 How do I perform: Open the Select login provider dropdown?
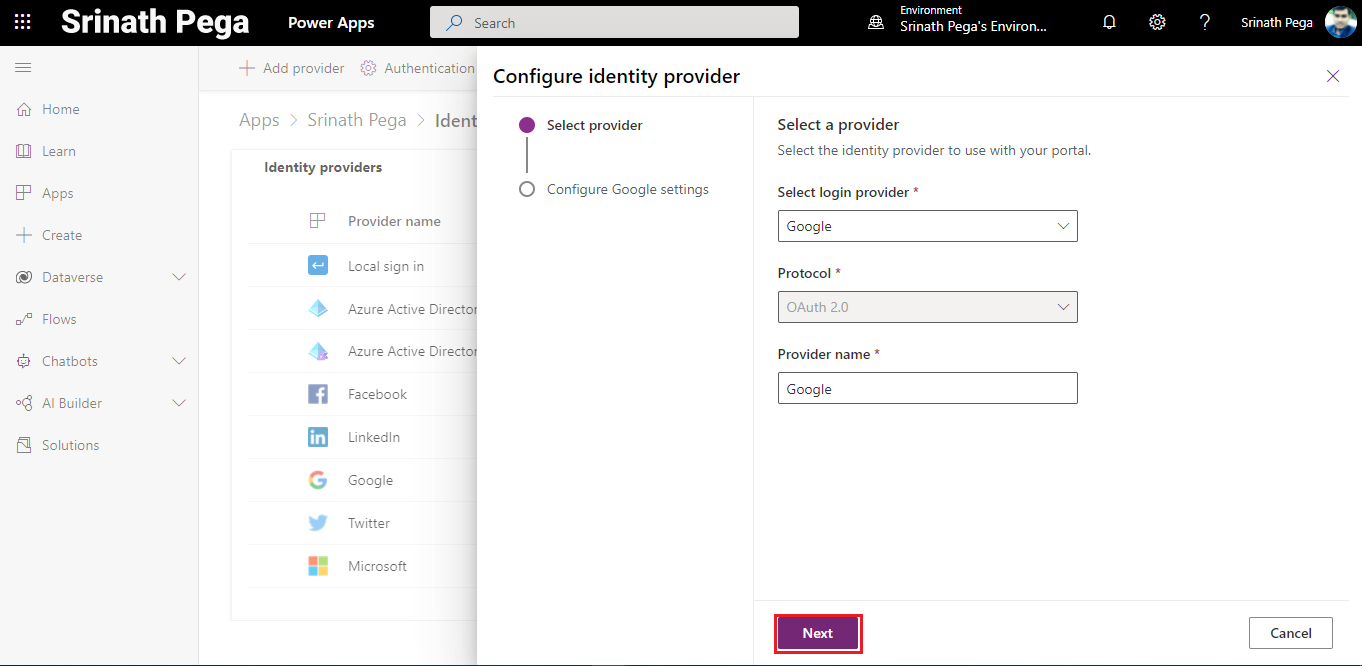pyautogui.click(x=927, y=226)
